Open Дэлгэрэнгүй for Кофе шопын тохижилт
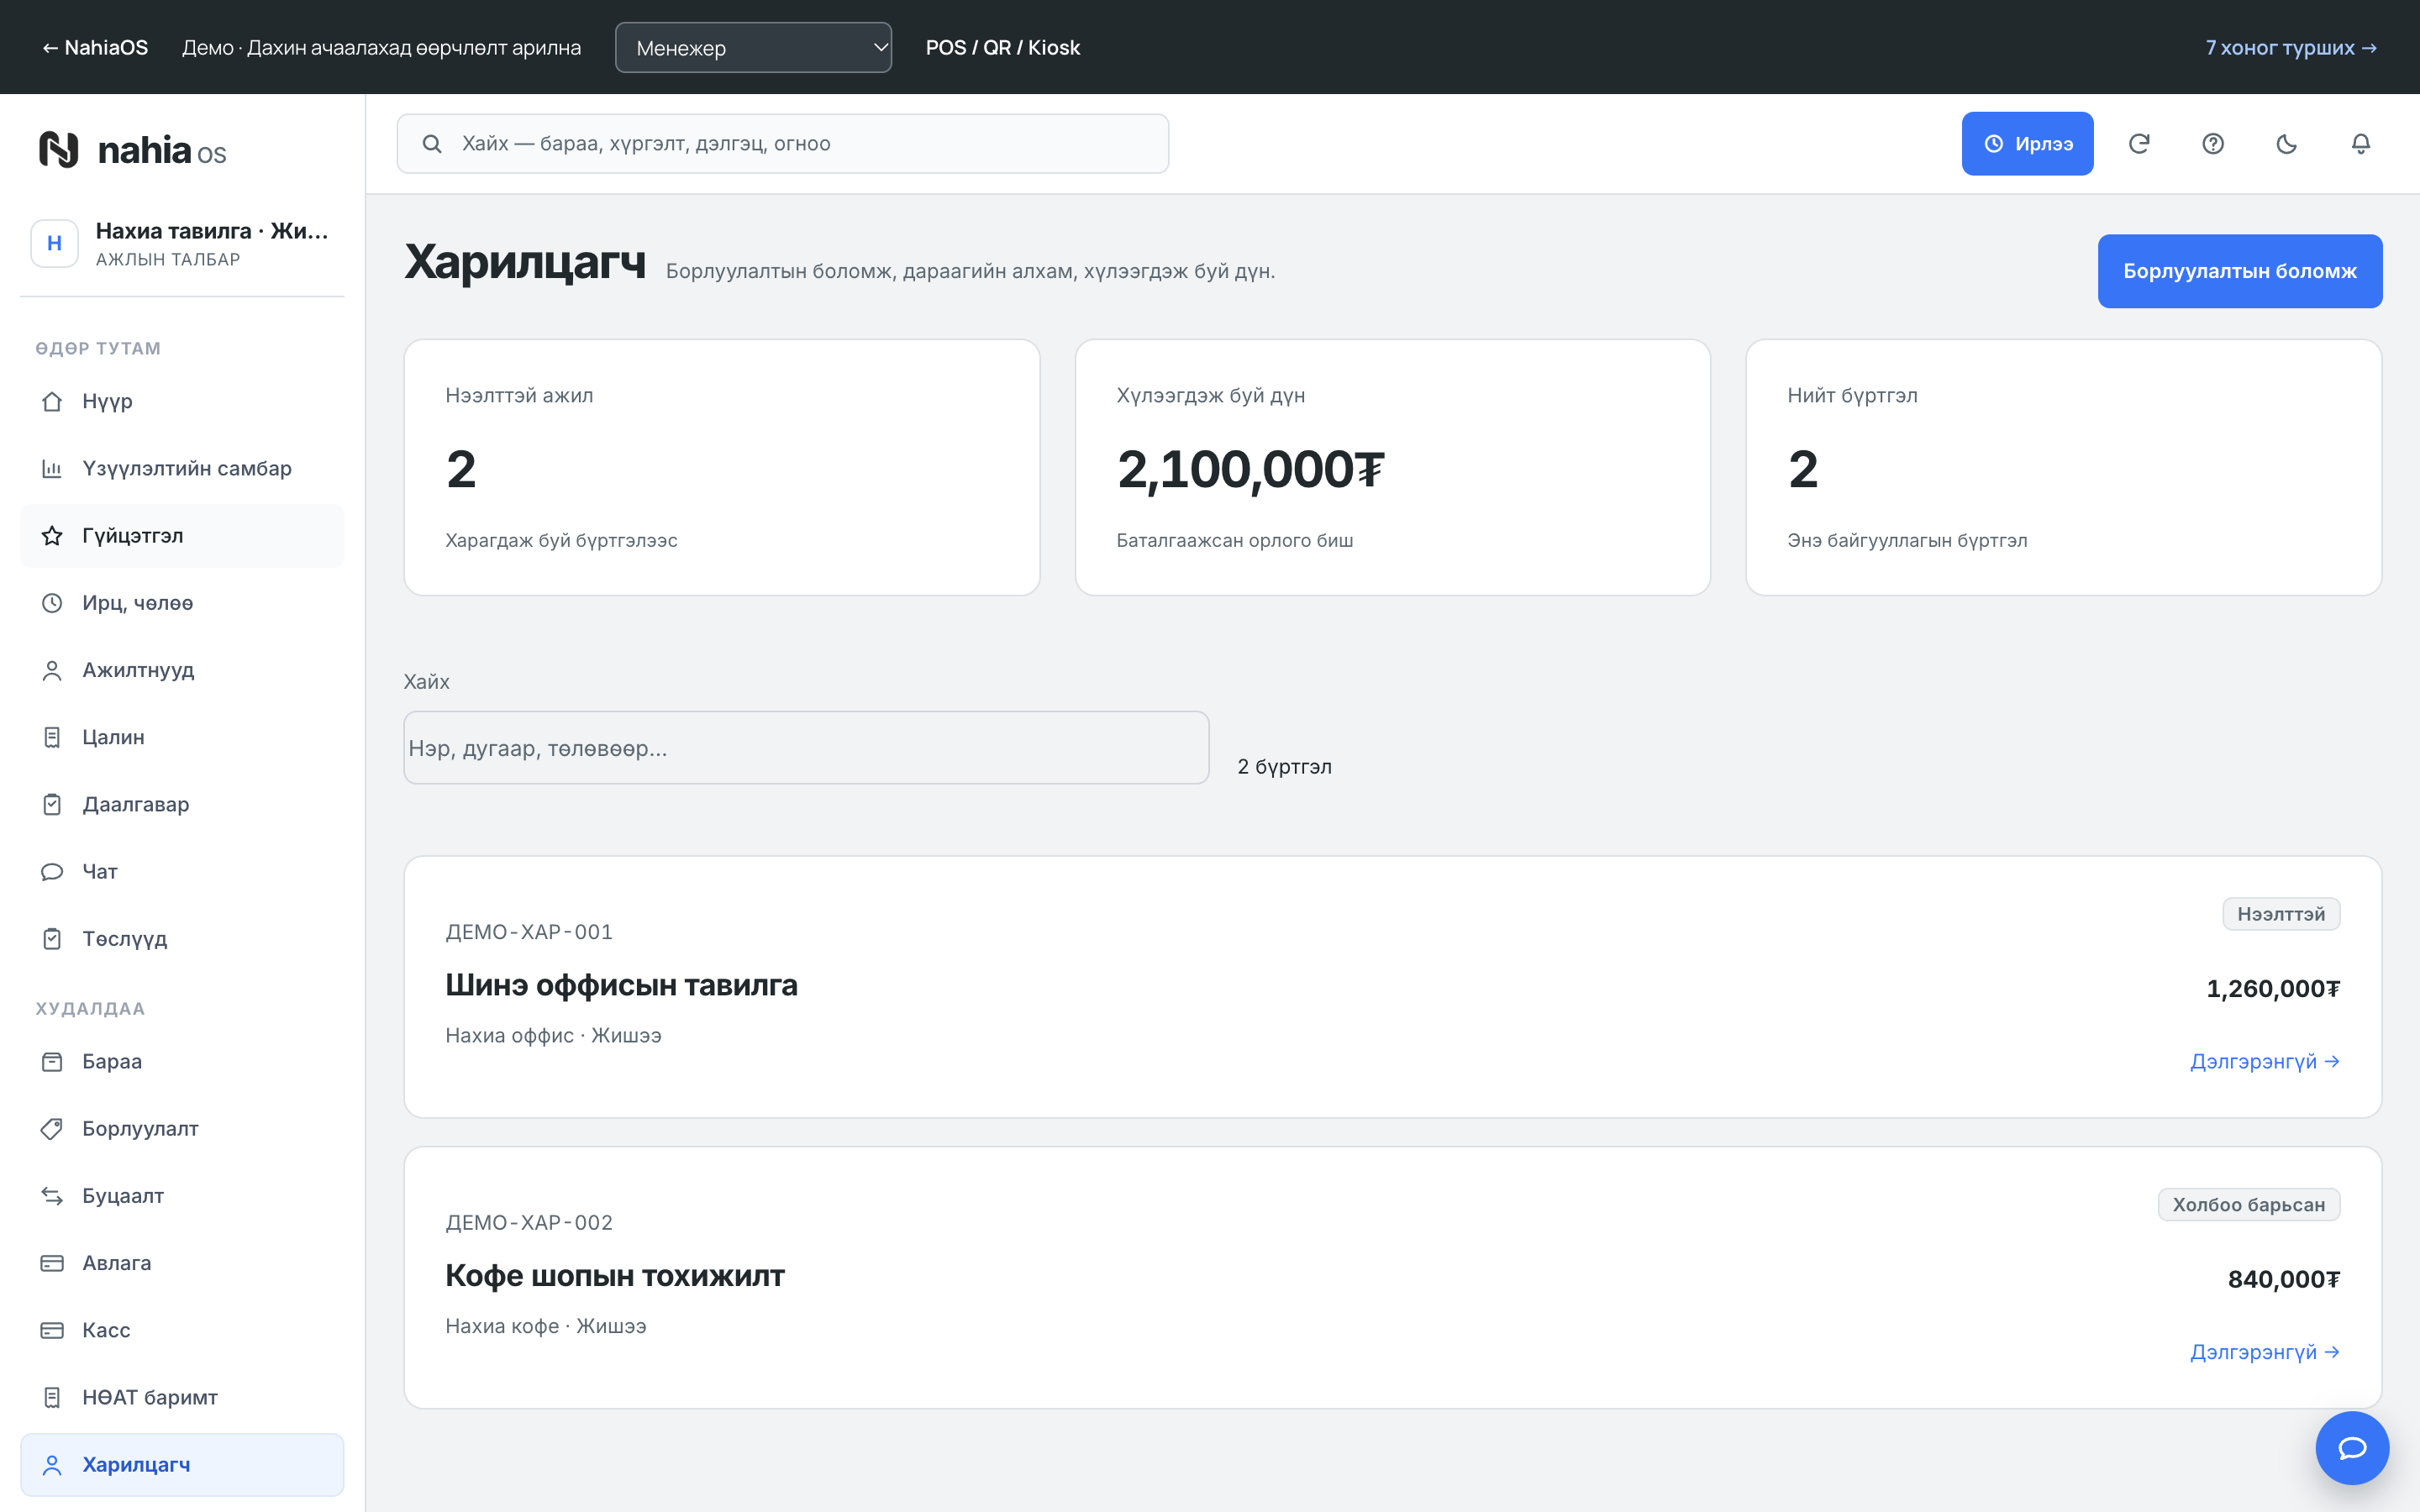The height and width of the screenshot is (1512, 2420). coord(2264,1353)
